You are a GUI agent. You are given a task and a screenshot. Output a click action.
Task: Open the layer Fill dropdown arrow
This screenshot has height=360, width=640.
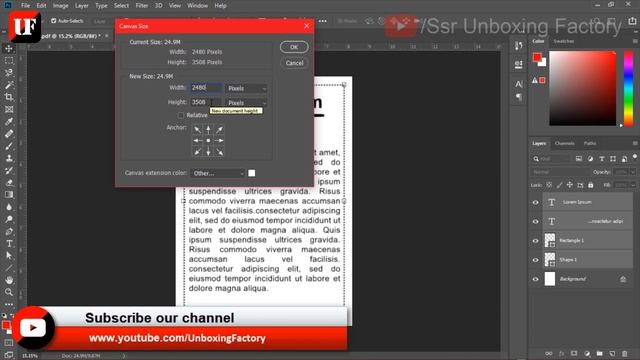coord(633,185)
